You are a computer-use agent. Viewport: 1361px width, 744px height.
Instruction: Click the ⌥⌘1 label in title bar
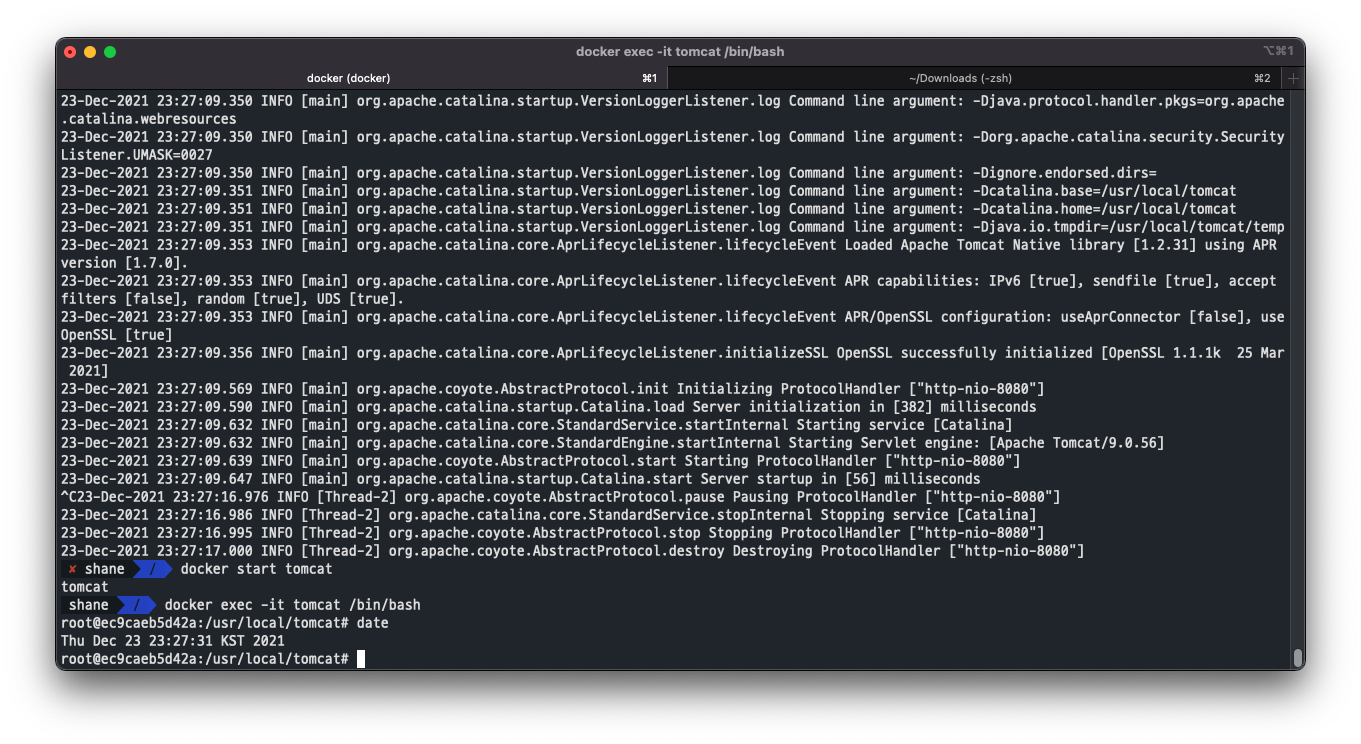point(1279,51)
